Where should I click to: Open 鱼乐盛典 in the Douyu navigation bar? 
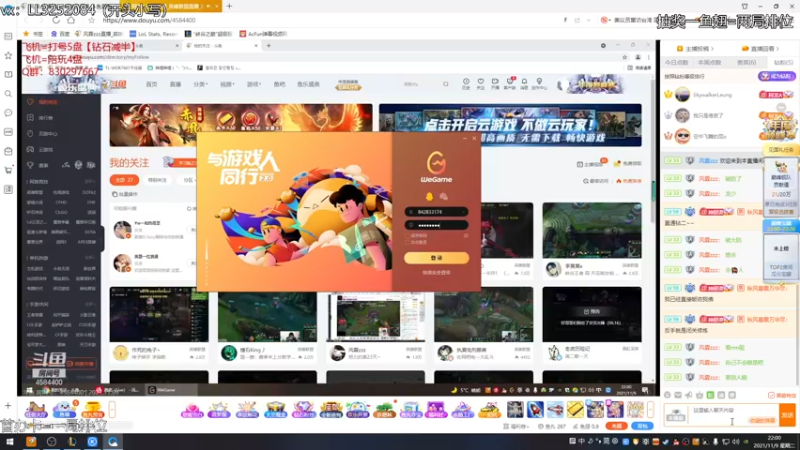tap(308, 84)
